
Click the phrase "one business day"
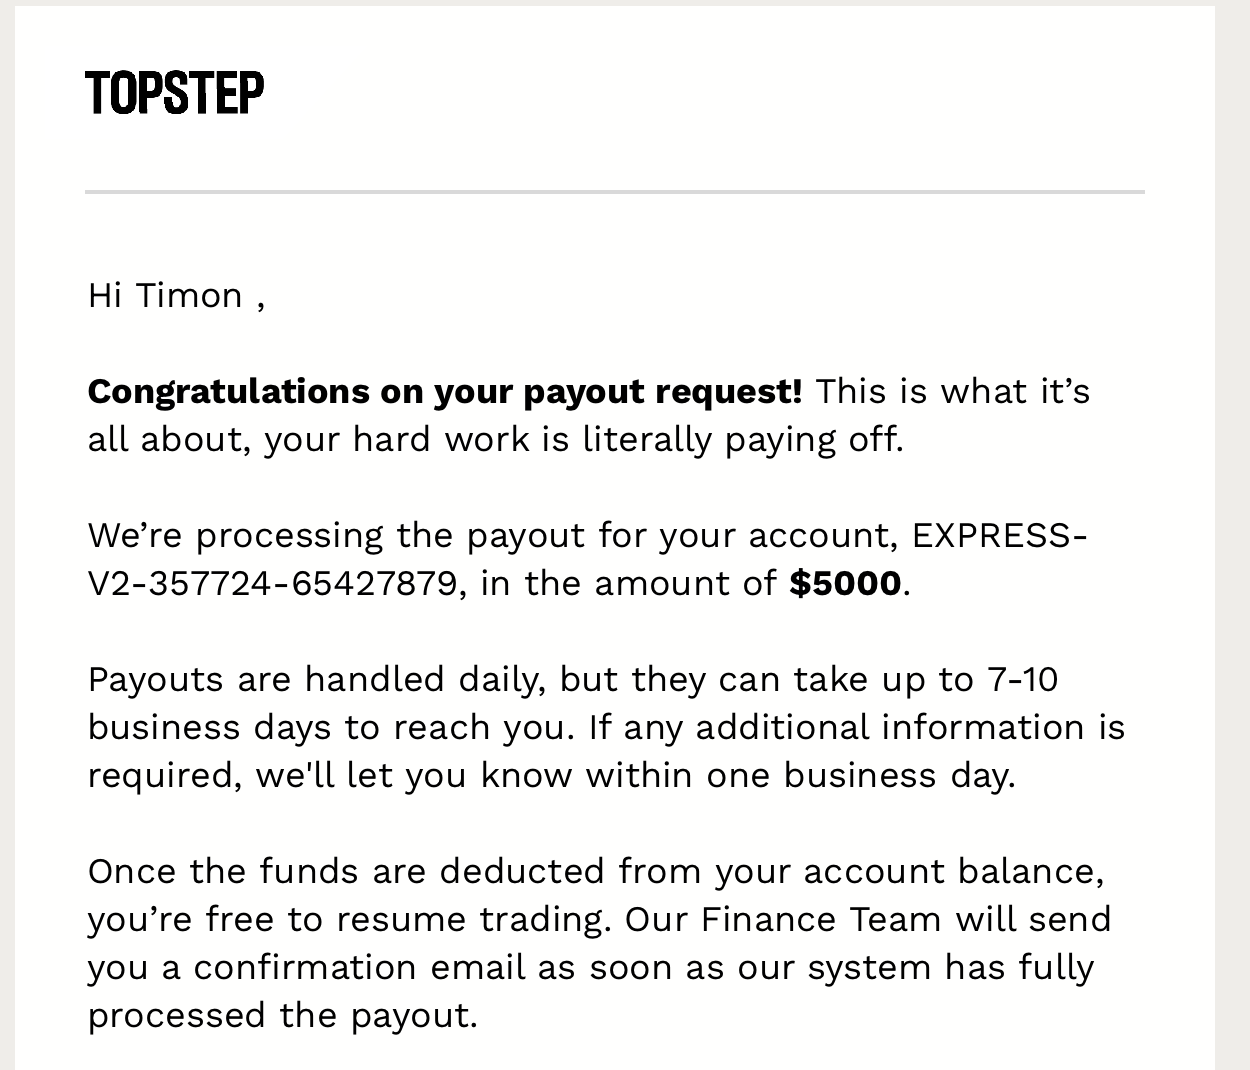858,775
